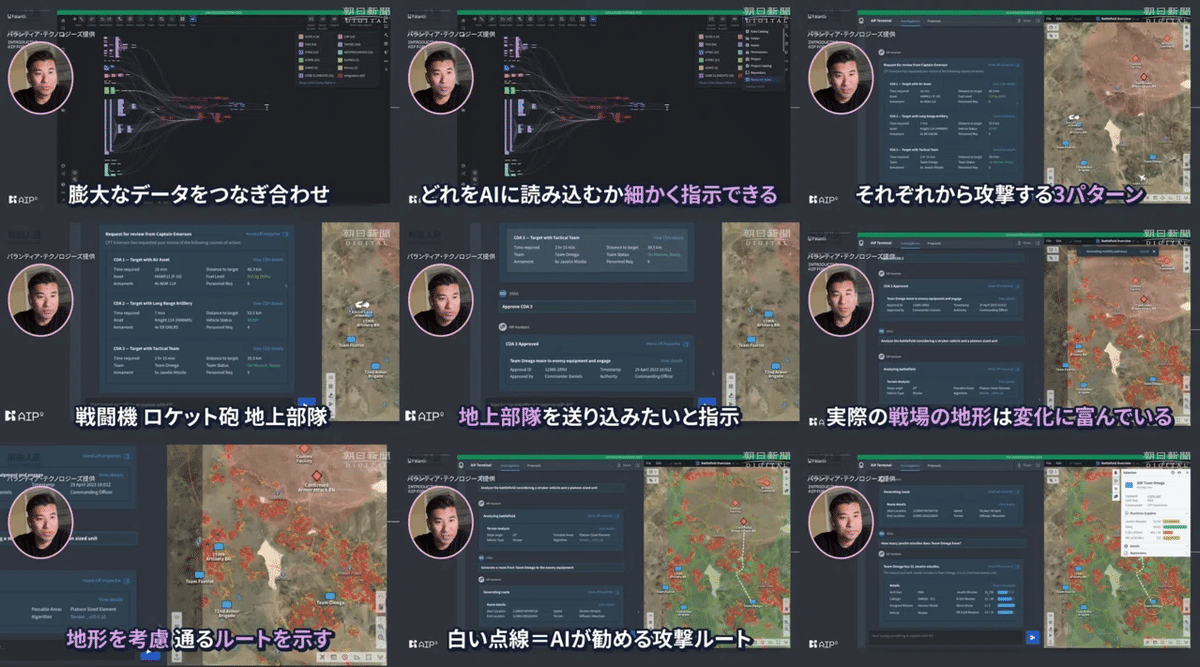This screenshot has height=667, width=1200.
Task: Expand Details section in SOF Team Omega panel
Action: click(x=1154, y=546)
